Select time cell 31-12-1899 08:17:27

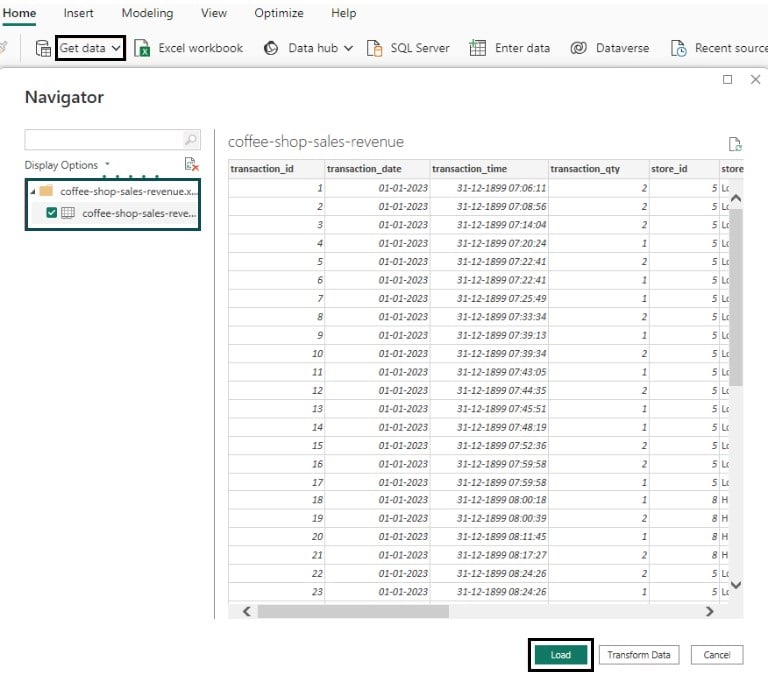click(489, 555)
